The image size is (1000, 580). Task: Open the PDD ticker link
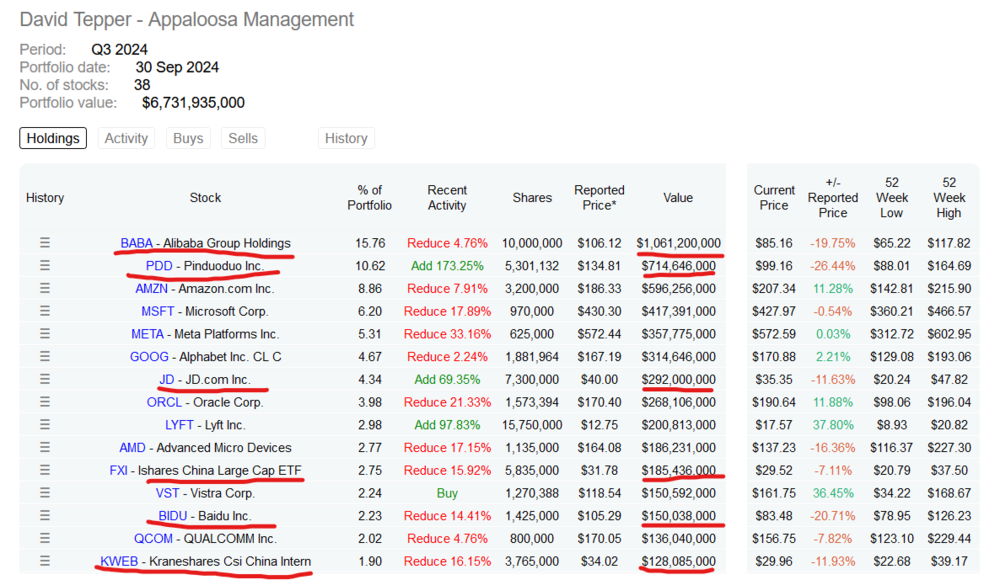pos(159,266)
